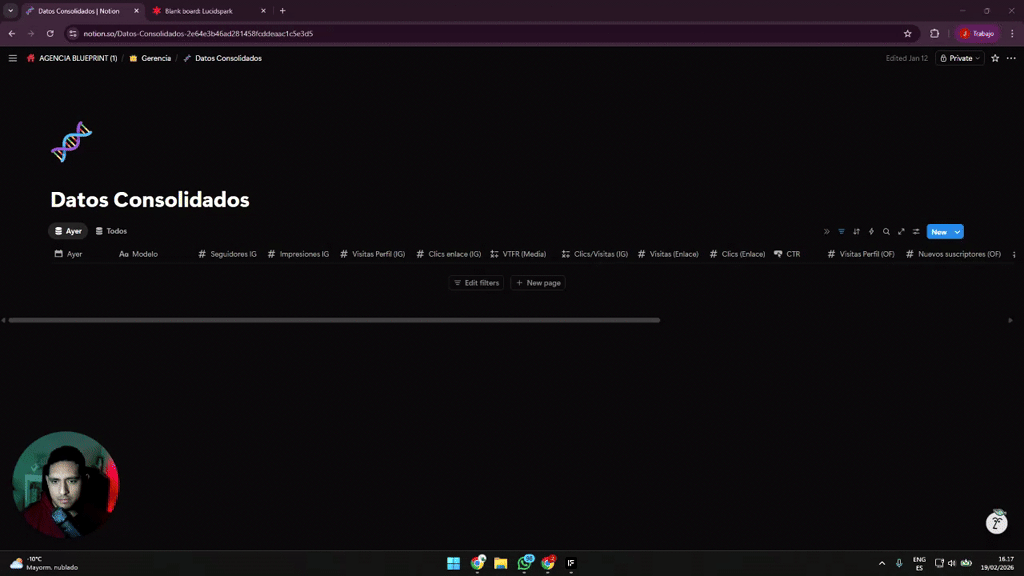Open the sort options icon
This screenshot has height=576, width=1024.
click(857, 231)
